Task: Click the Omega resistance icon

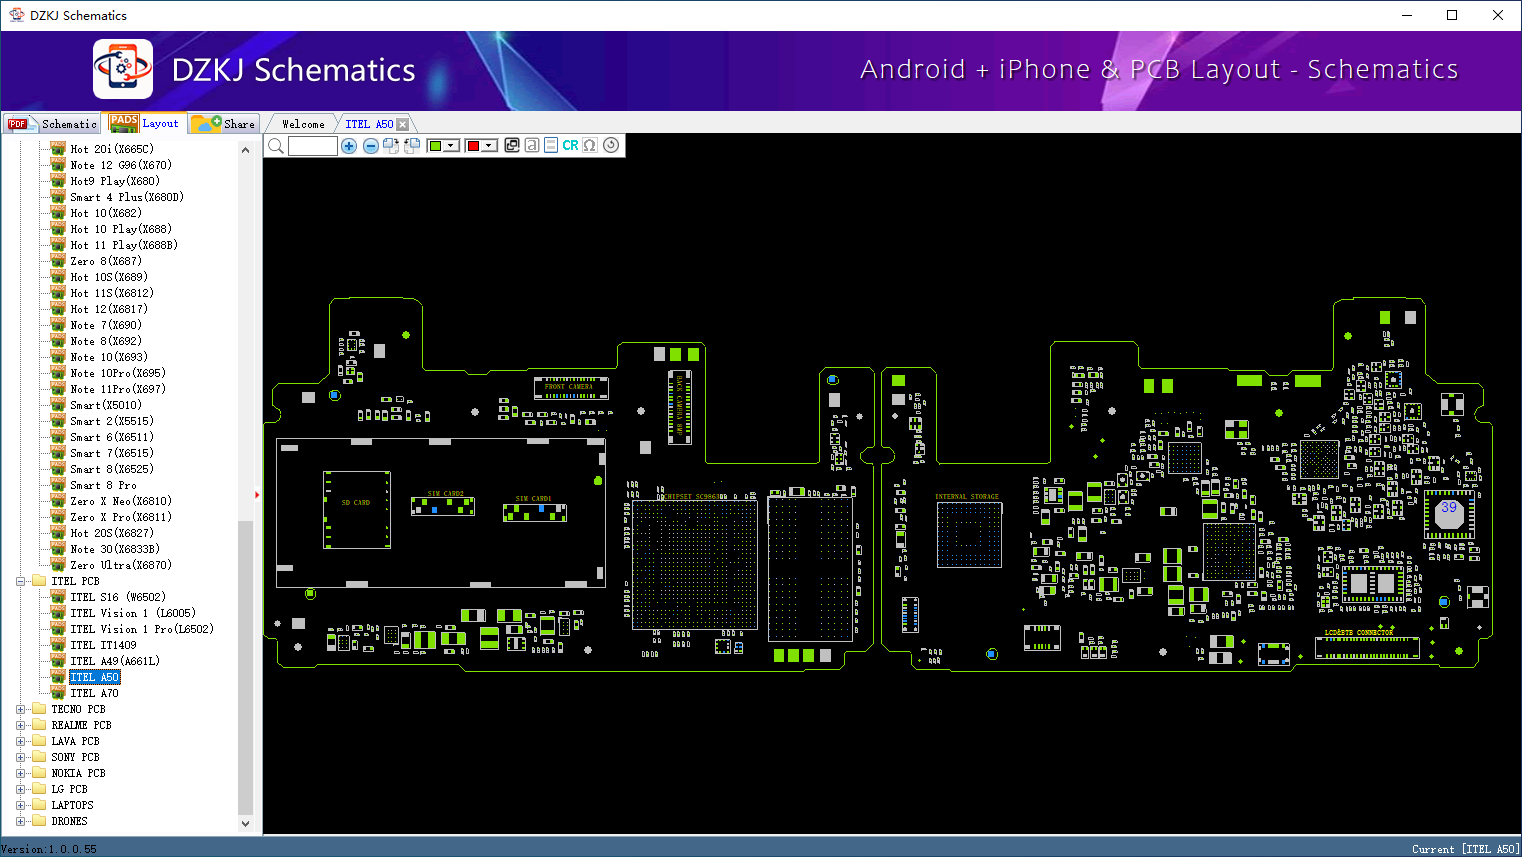Action: click(590, 146)
